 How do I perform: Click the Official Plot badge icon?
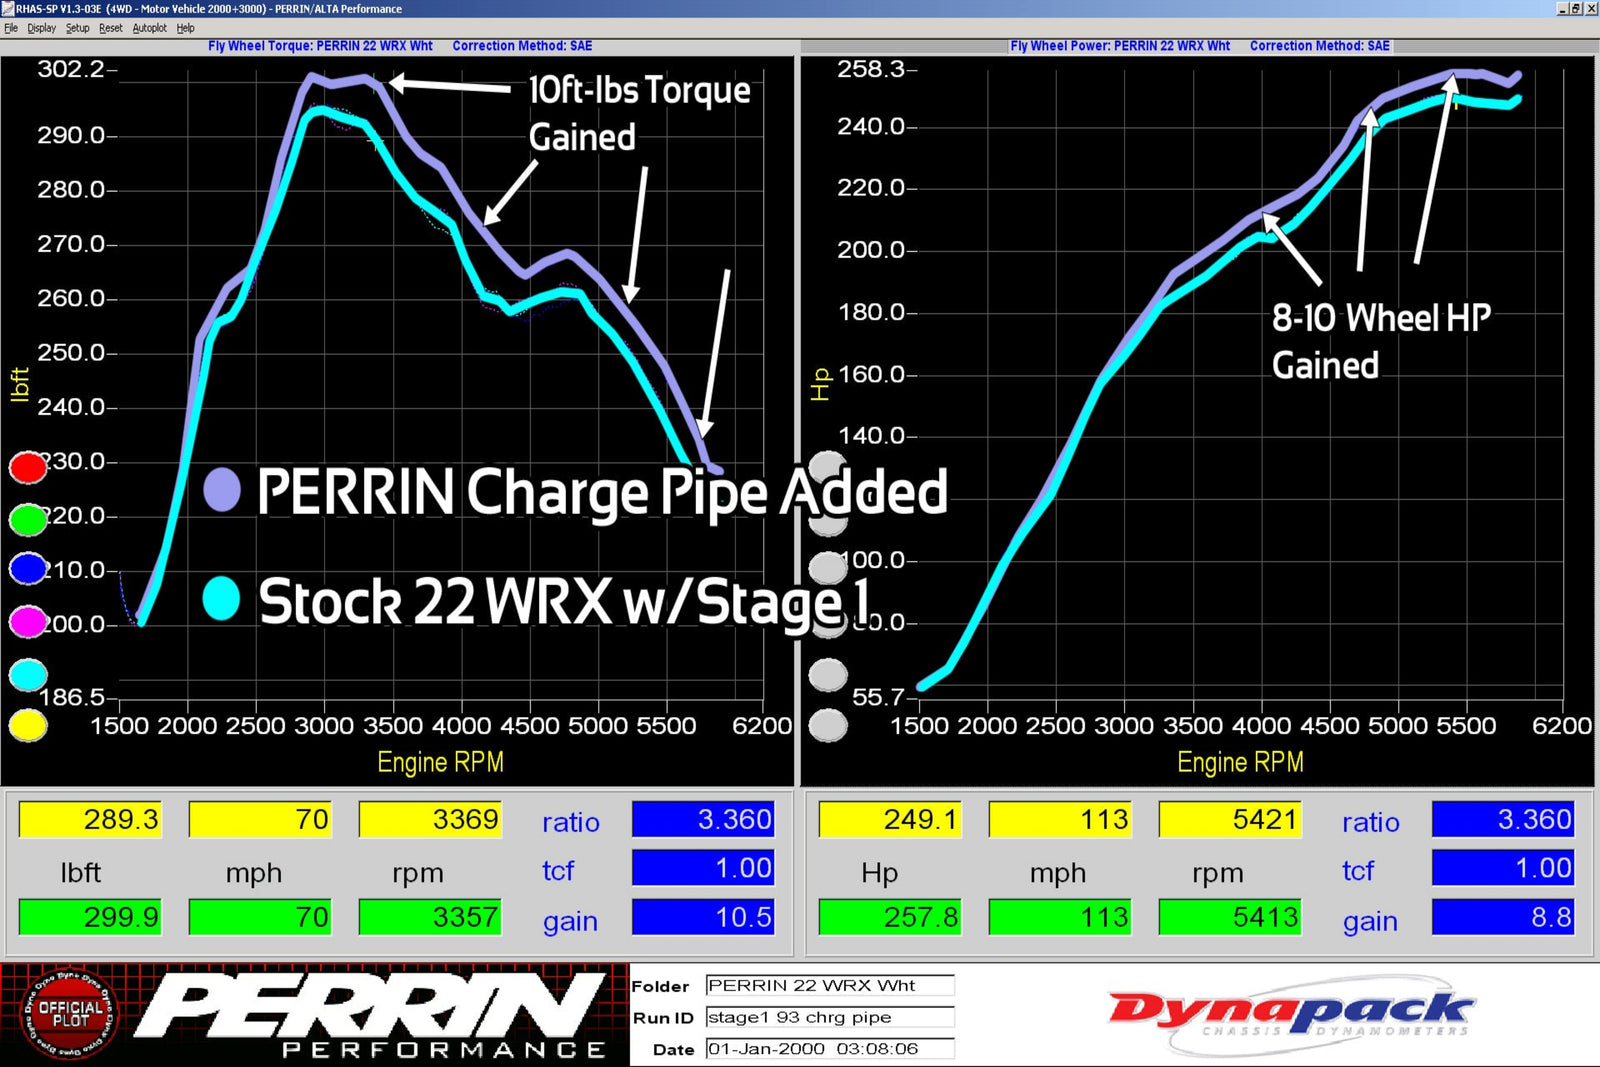click(69, 1015)
